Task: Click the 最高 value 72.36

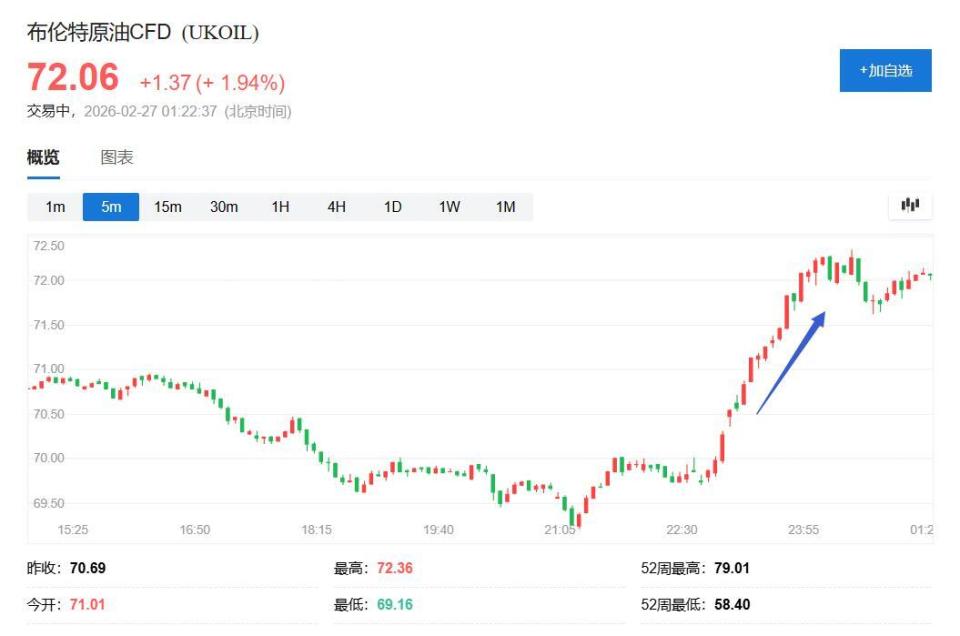Action: pyautogui.click(x=395, y=568)
